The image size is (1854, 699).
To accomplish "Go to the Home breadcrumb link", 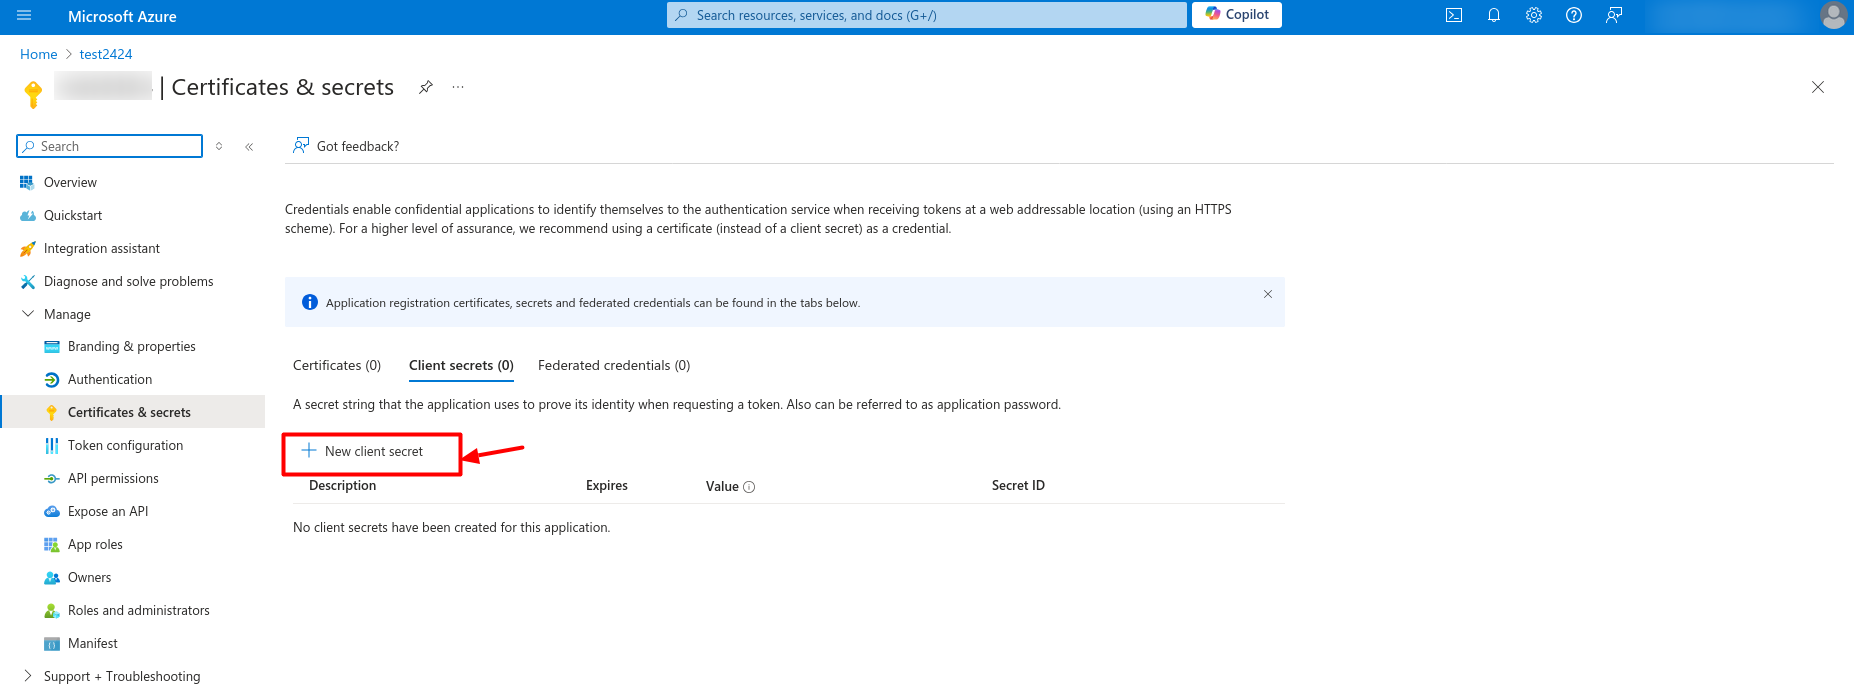I will [38, 54].
